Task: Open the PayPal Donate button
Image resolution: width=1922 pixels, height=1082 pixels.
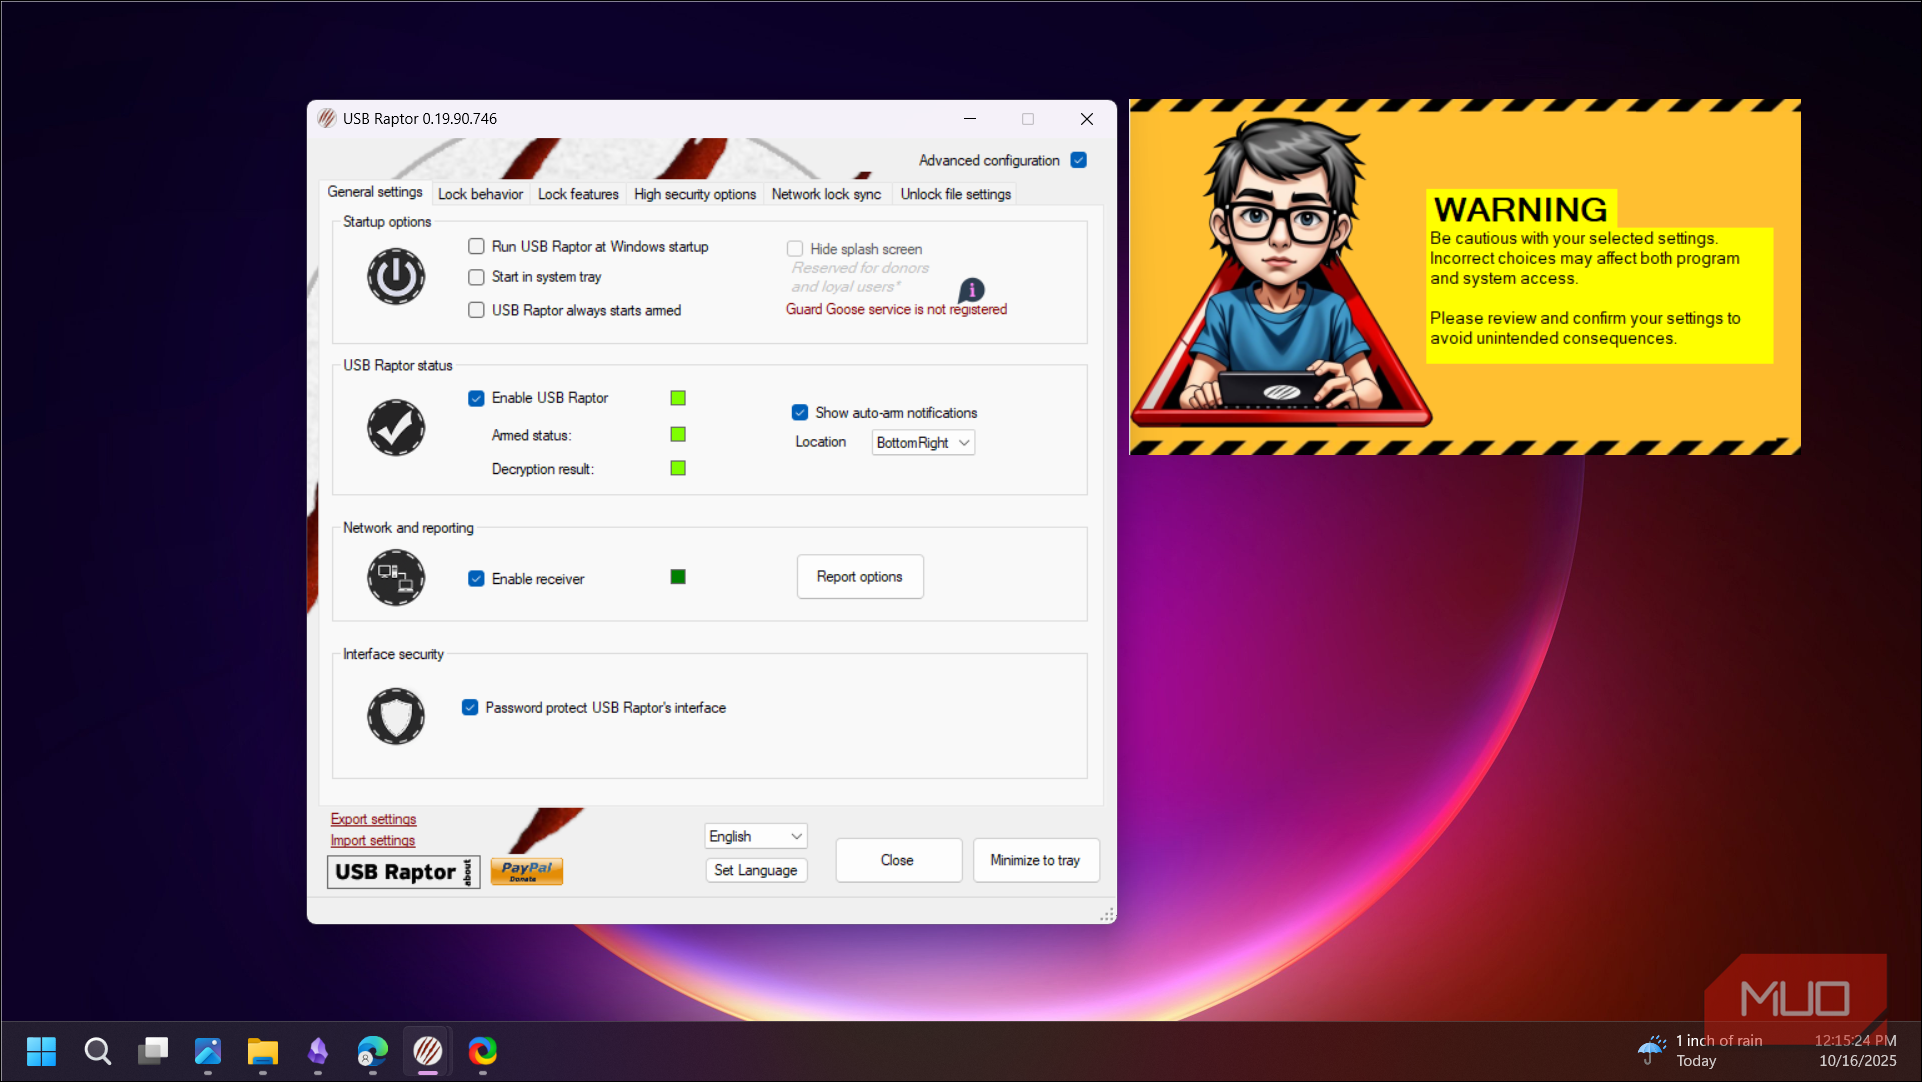Action: coord(527,871)
